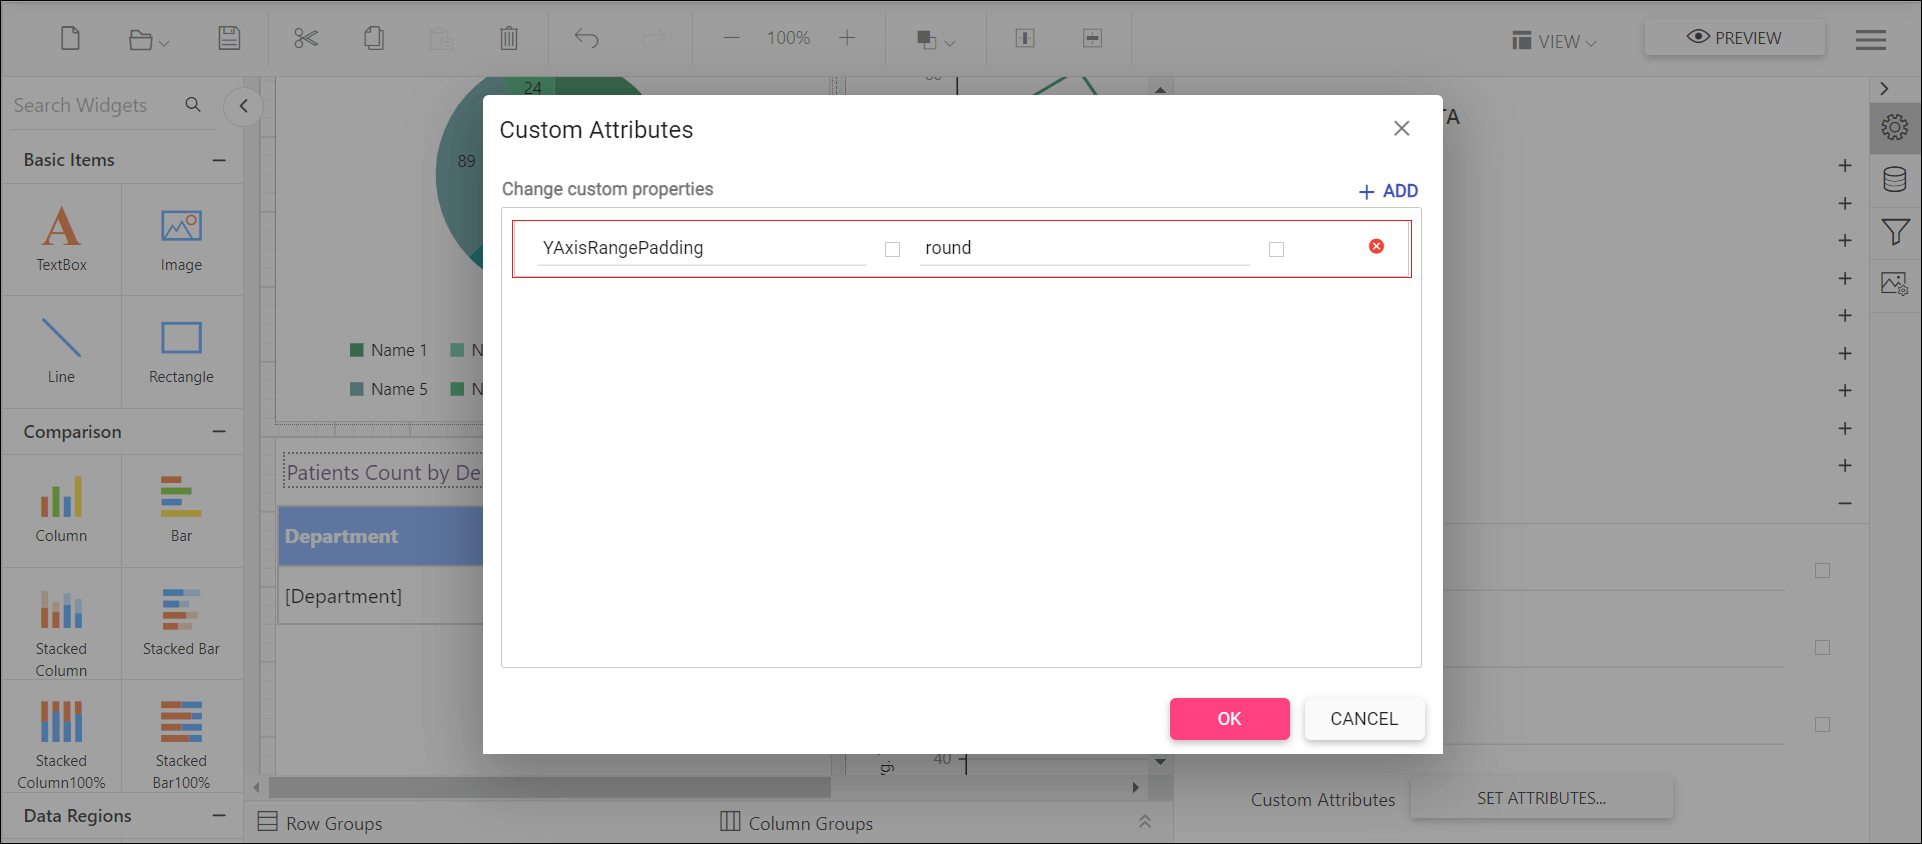Zoom out with the minus icon
The height and width of the screenshot is (844, 1922).
coord(732,38)
